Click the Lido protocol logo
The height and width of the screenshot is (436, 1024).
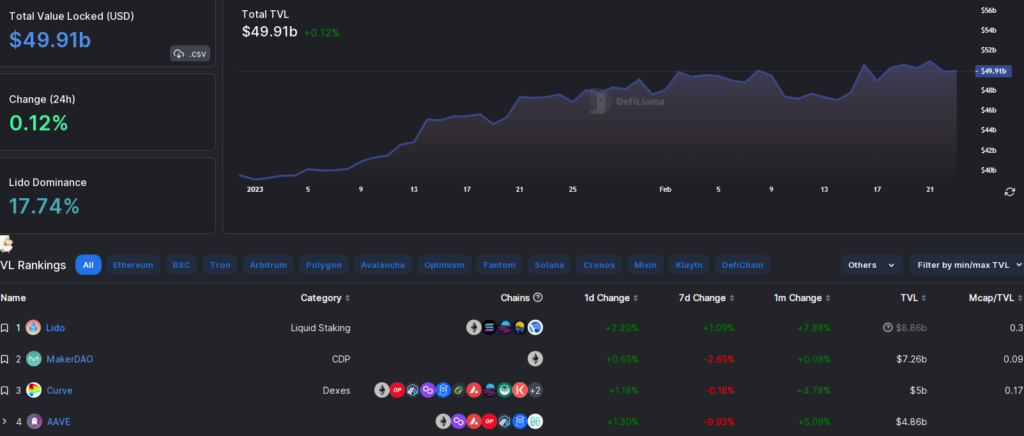34,328
